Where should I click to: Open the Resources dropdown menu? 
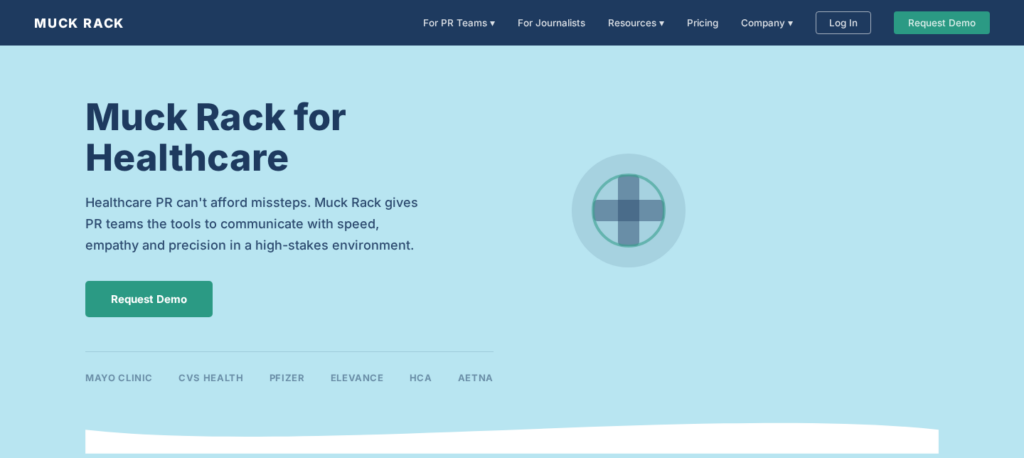635,23
